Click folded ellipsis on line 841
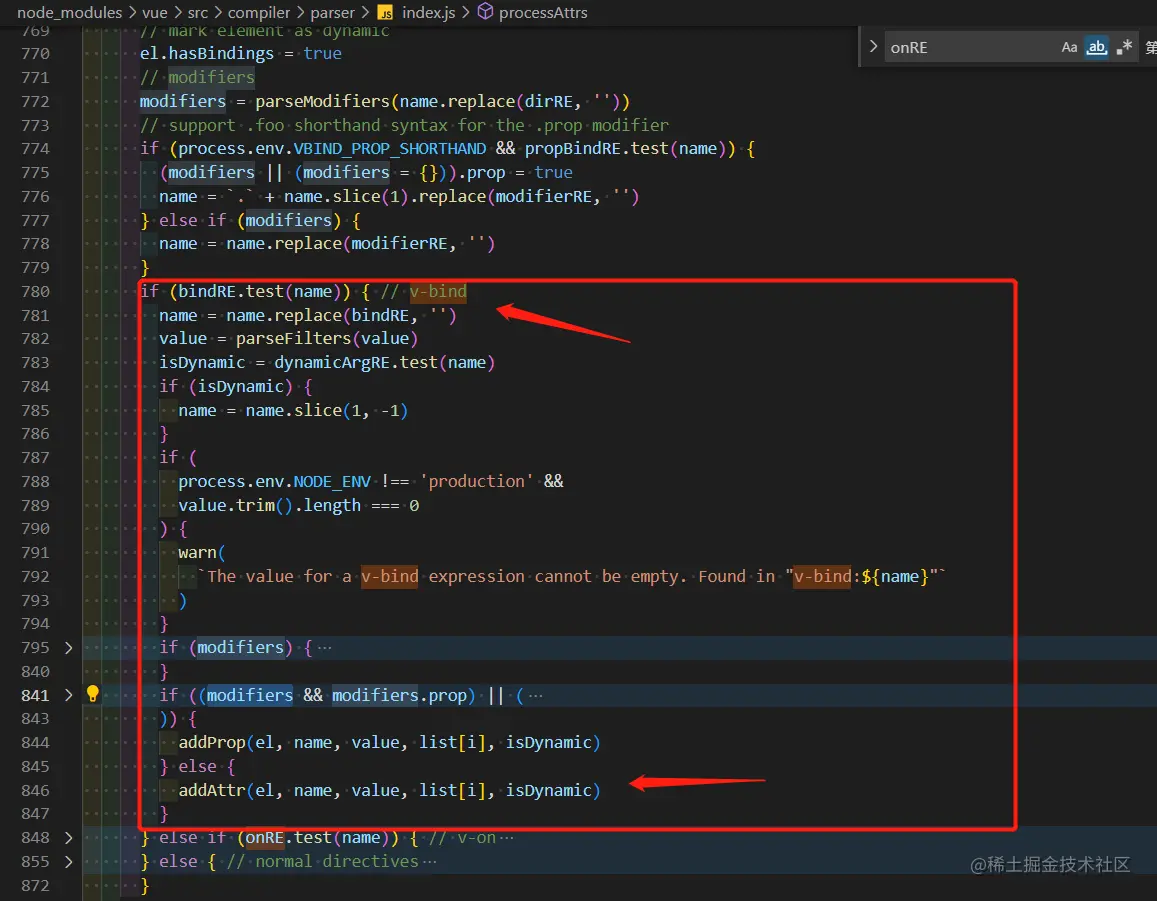The height and width of the screenshot is (901, 1157). click(536, 695)
